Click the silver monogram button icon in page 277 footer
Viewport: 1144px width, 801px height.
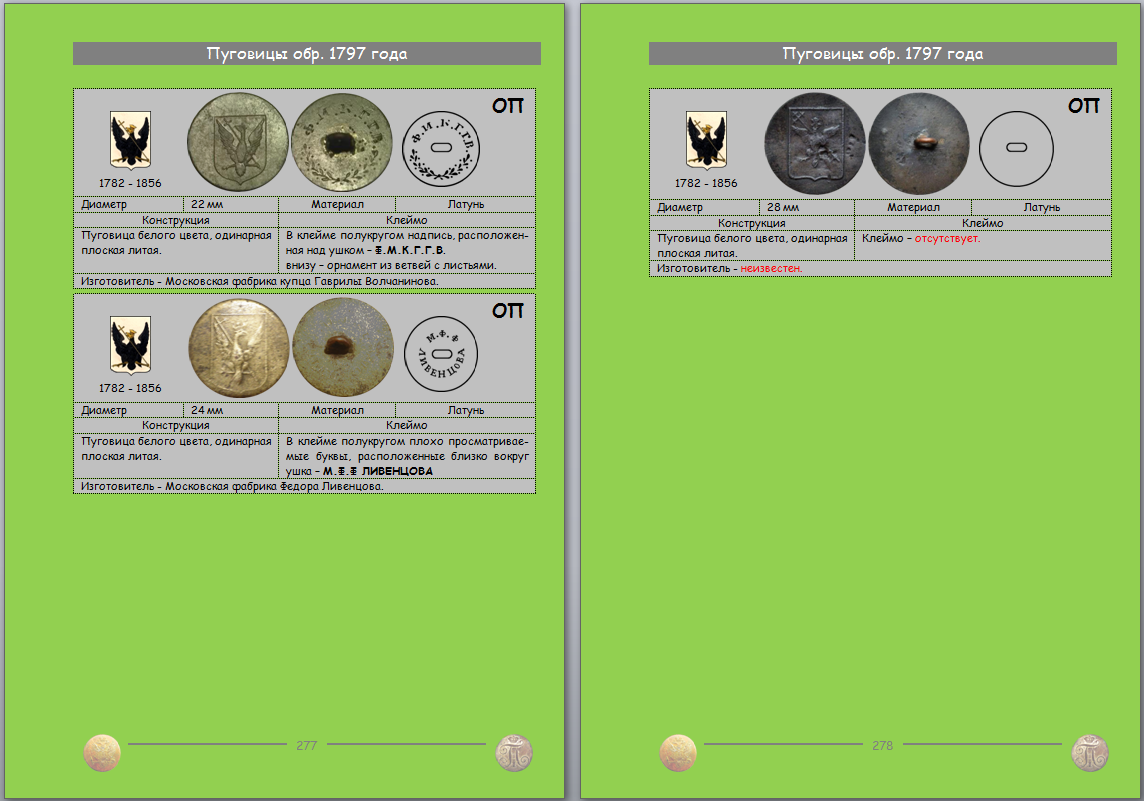pyautogui.click(x=514, y=752)
